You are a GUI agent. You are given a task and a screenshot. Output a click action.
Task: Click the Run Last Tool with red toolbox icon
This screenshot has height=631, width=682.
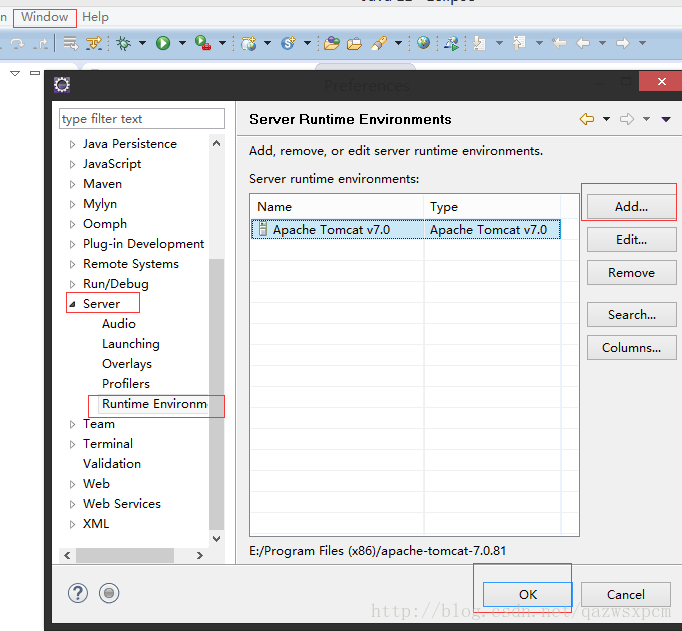coord(203,43)
